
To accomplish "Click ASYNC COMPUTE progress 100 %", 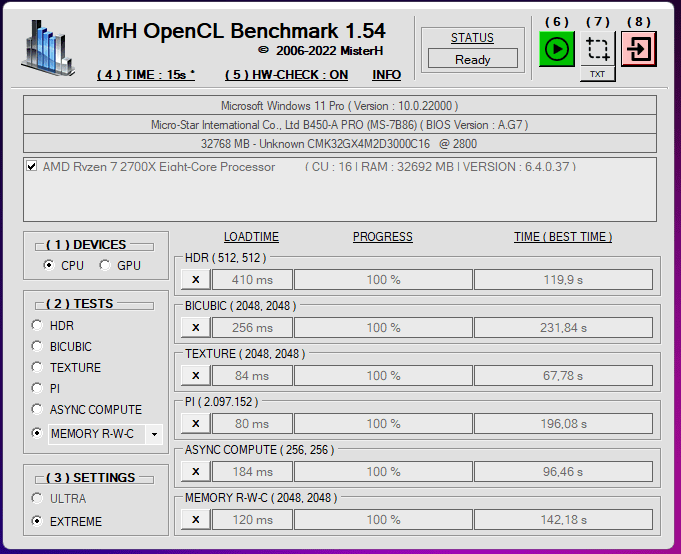I will [383, 472].
